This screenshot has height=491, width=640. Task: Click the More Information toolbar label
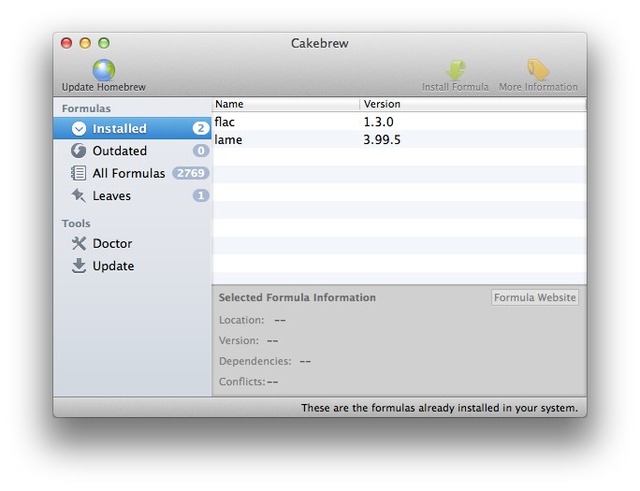coord(538,87)
